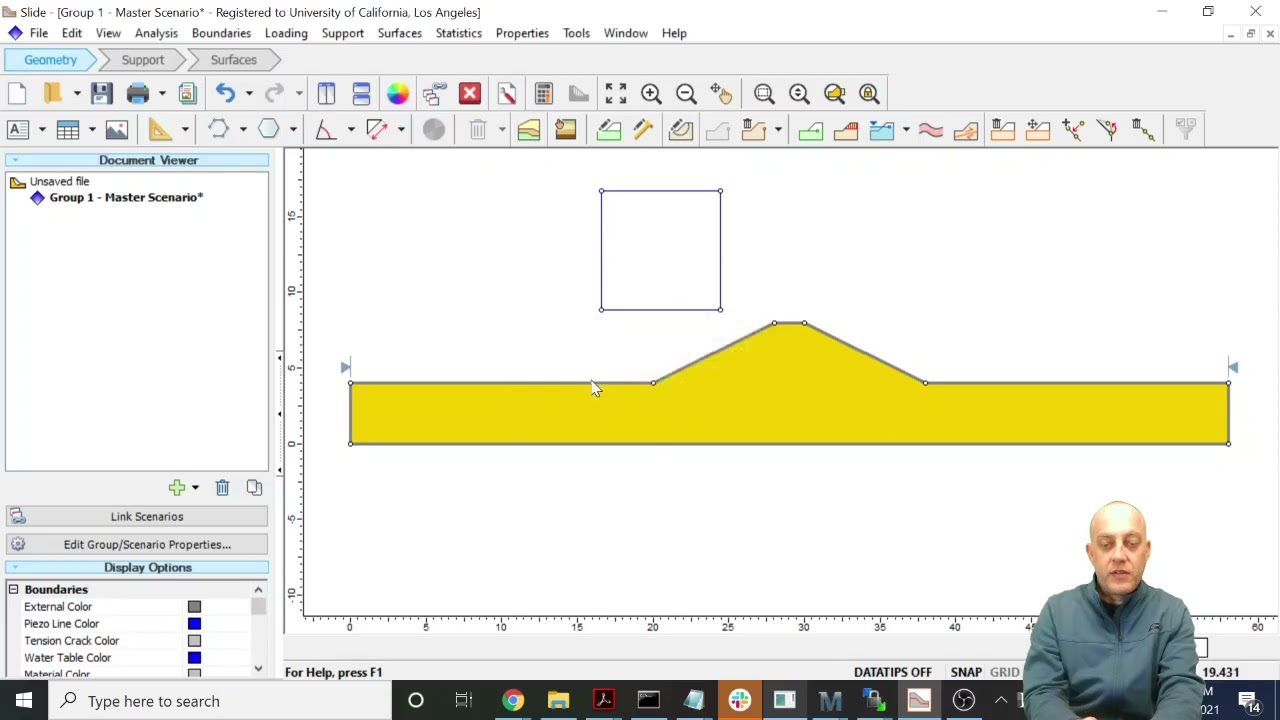This screenshot has width=1280, height=720.
Task: Open the Statistics menu
Action: tap(458, 33)
